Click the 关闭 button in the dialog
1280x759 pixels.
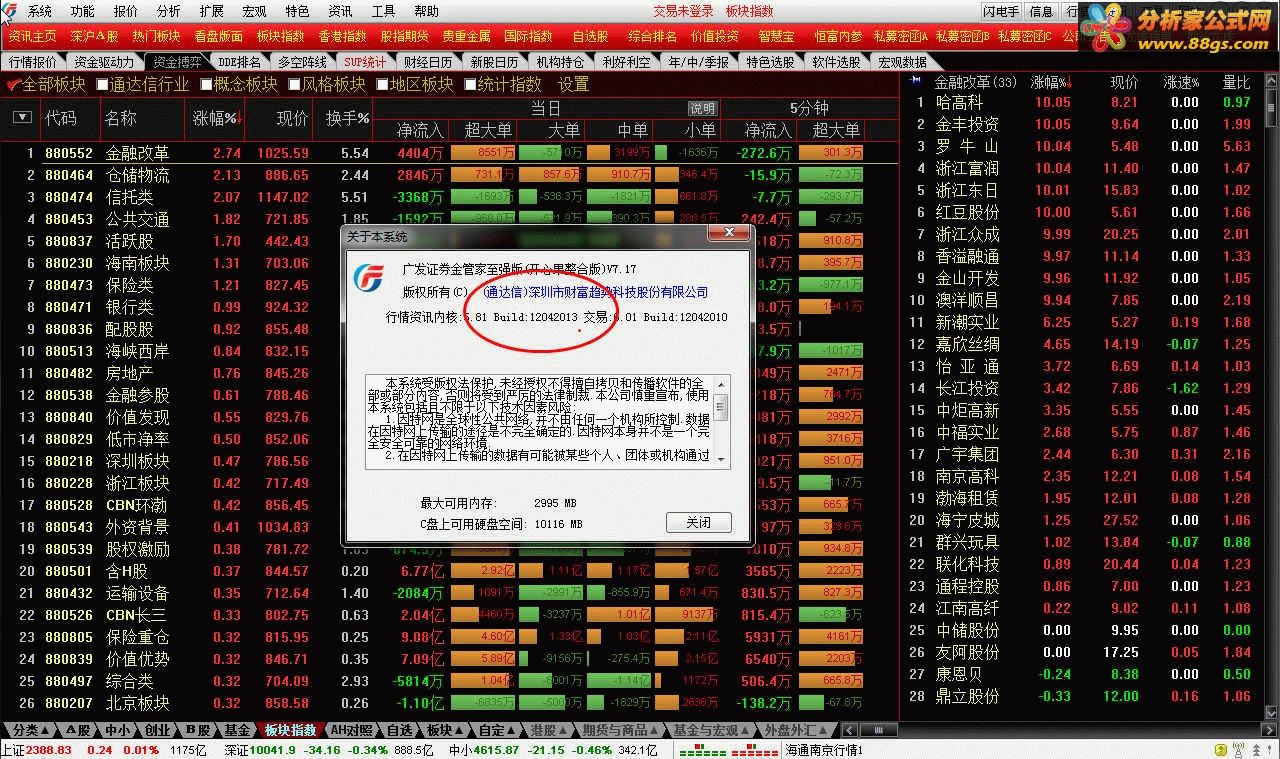[698, 522]
